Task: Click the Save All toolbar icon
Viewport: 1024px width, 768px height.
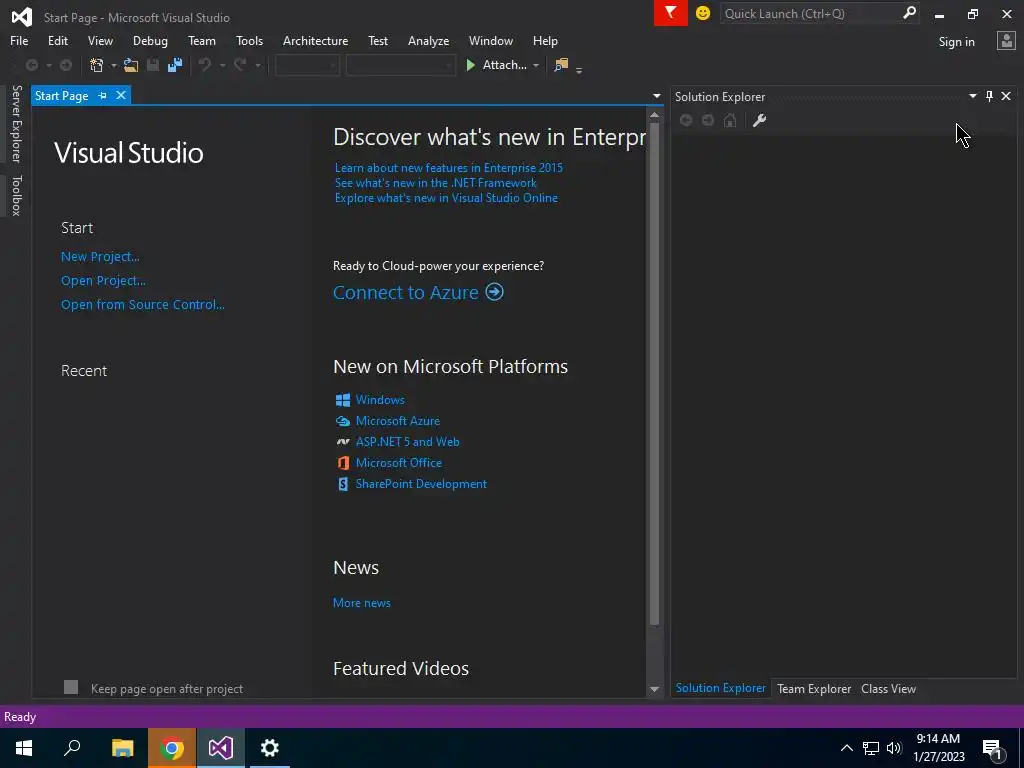Action: [174, 65]
